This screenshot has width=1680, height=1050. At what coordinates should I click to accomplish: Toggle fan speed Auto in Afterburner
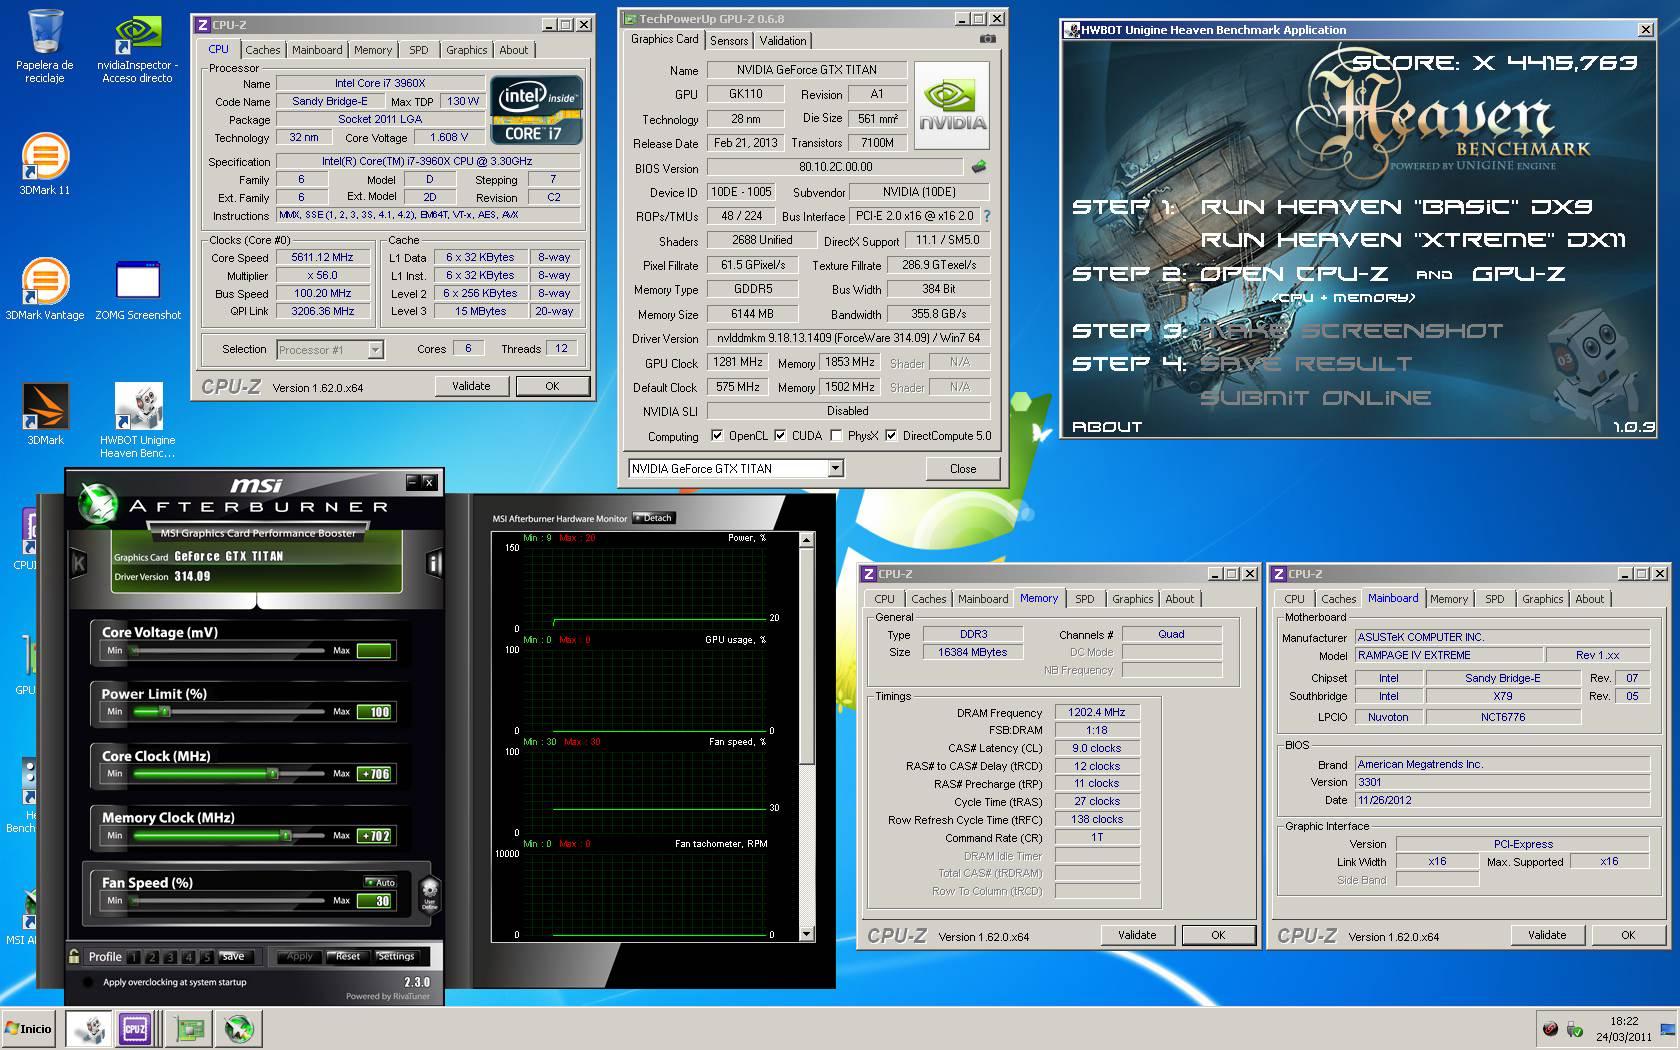(x=381, y=882)
